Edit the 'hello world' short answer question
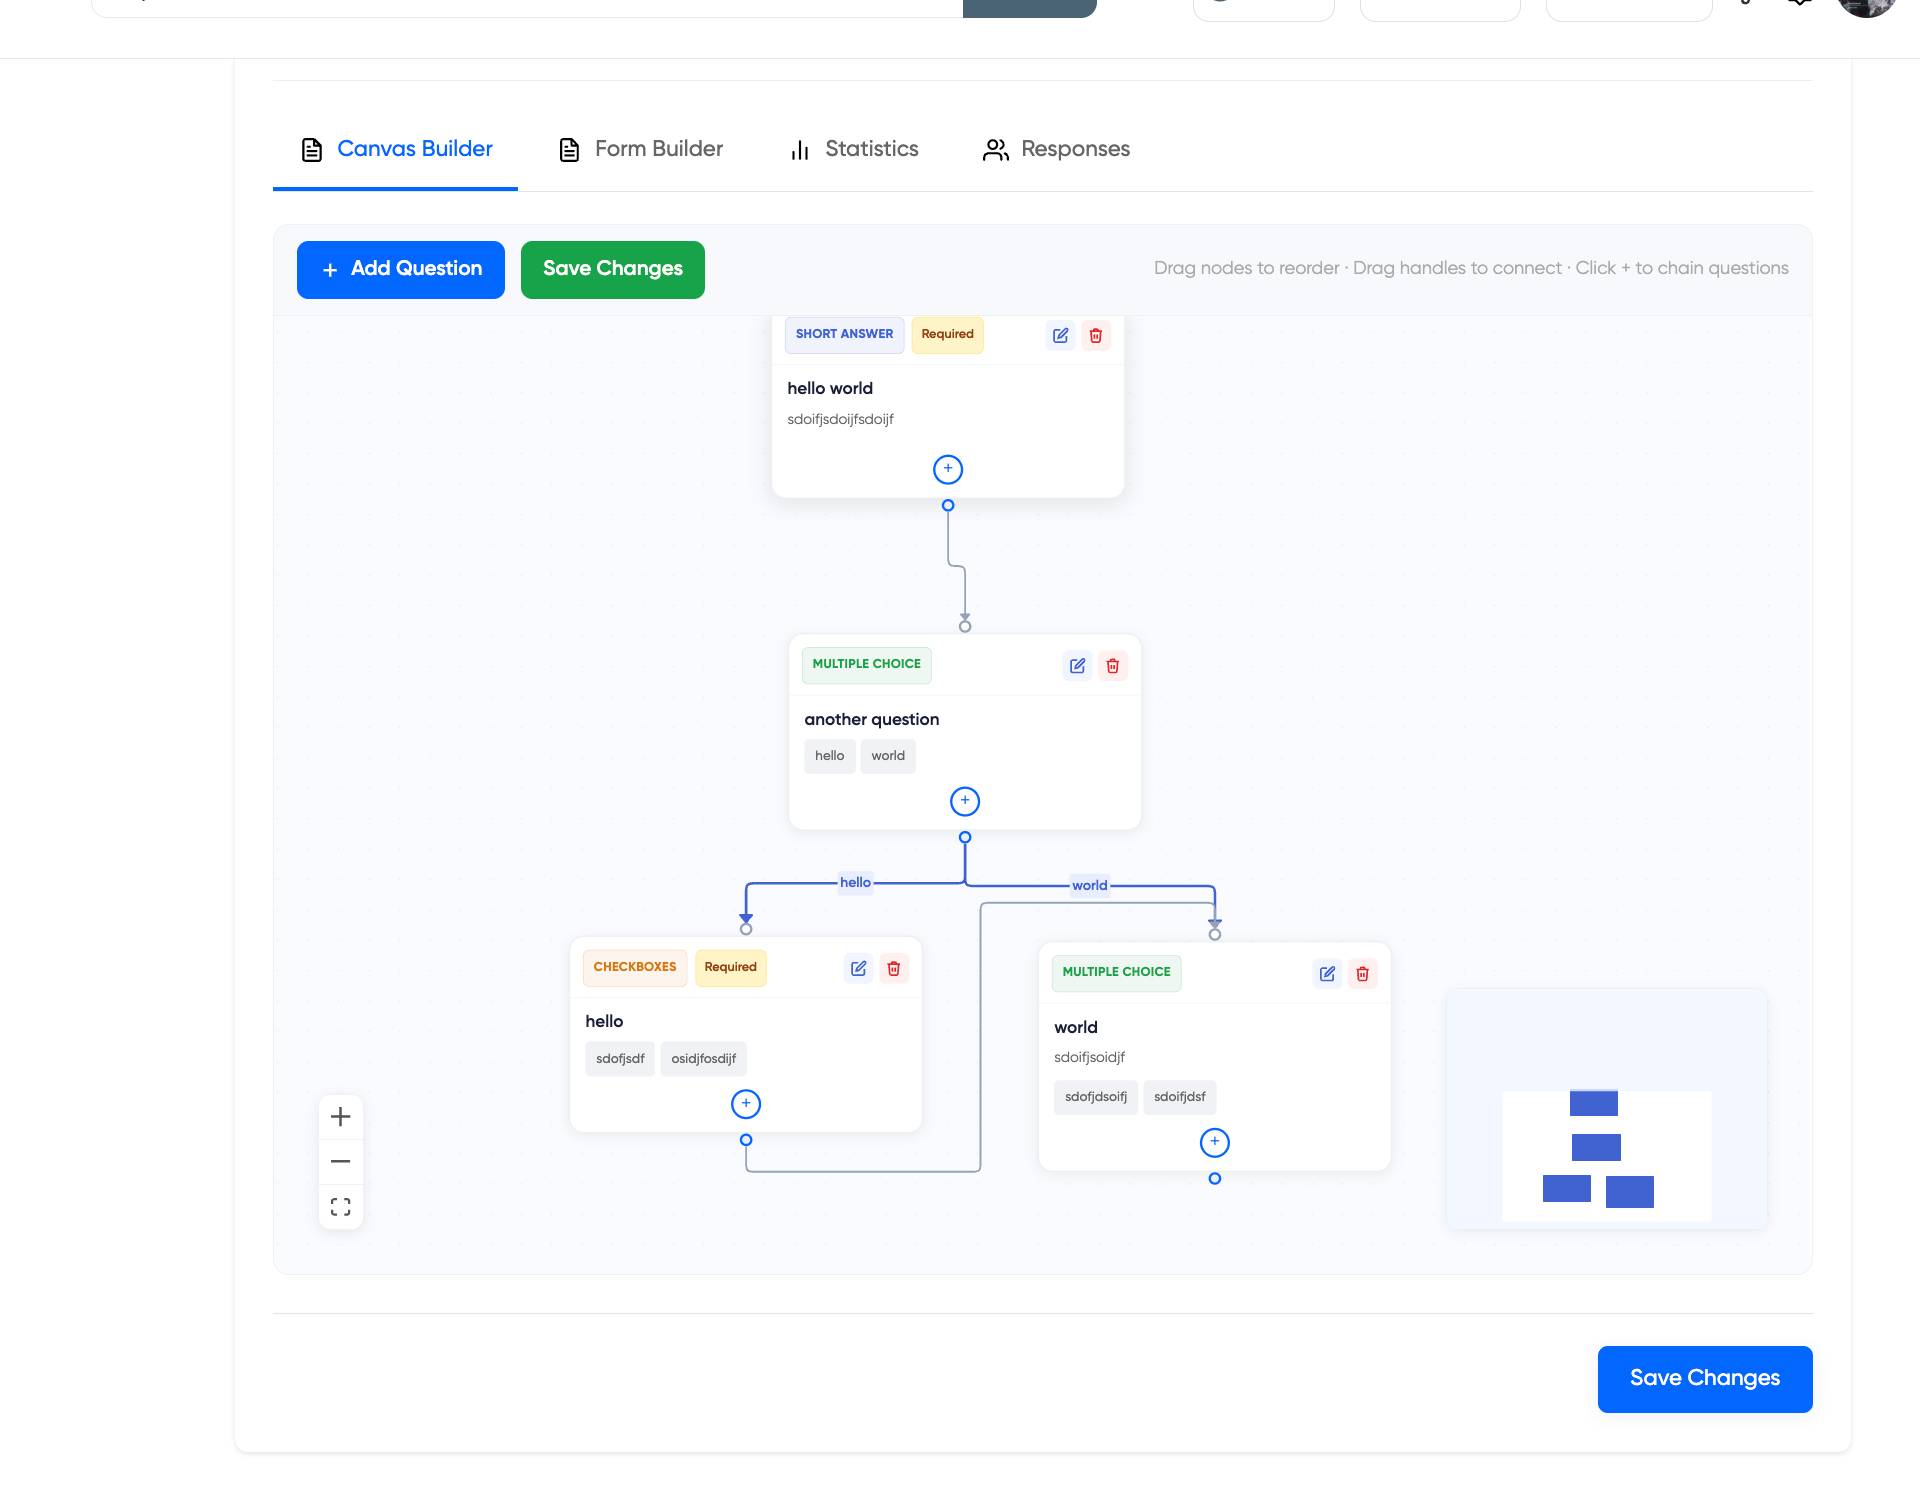Screen dimensions: 1920x1490 pyautogui.click(x=1060, y=336)
